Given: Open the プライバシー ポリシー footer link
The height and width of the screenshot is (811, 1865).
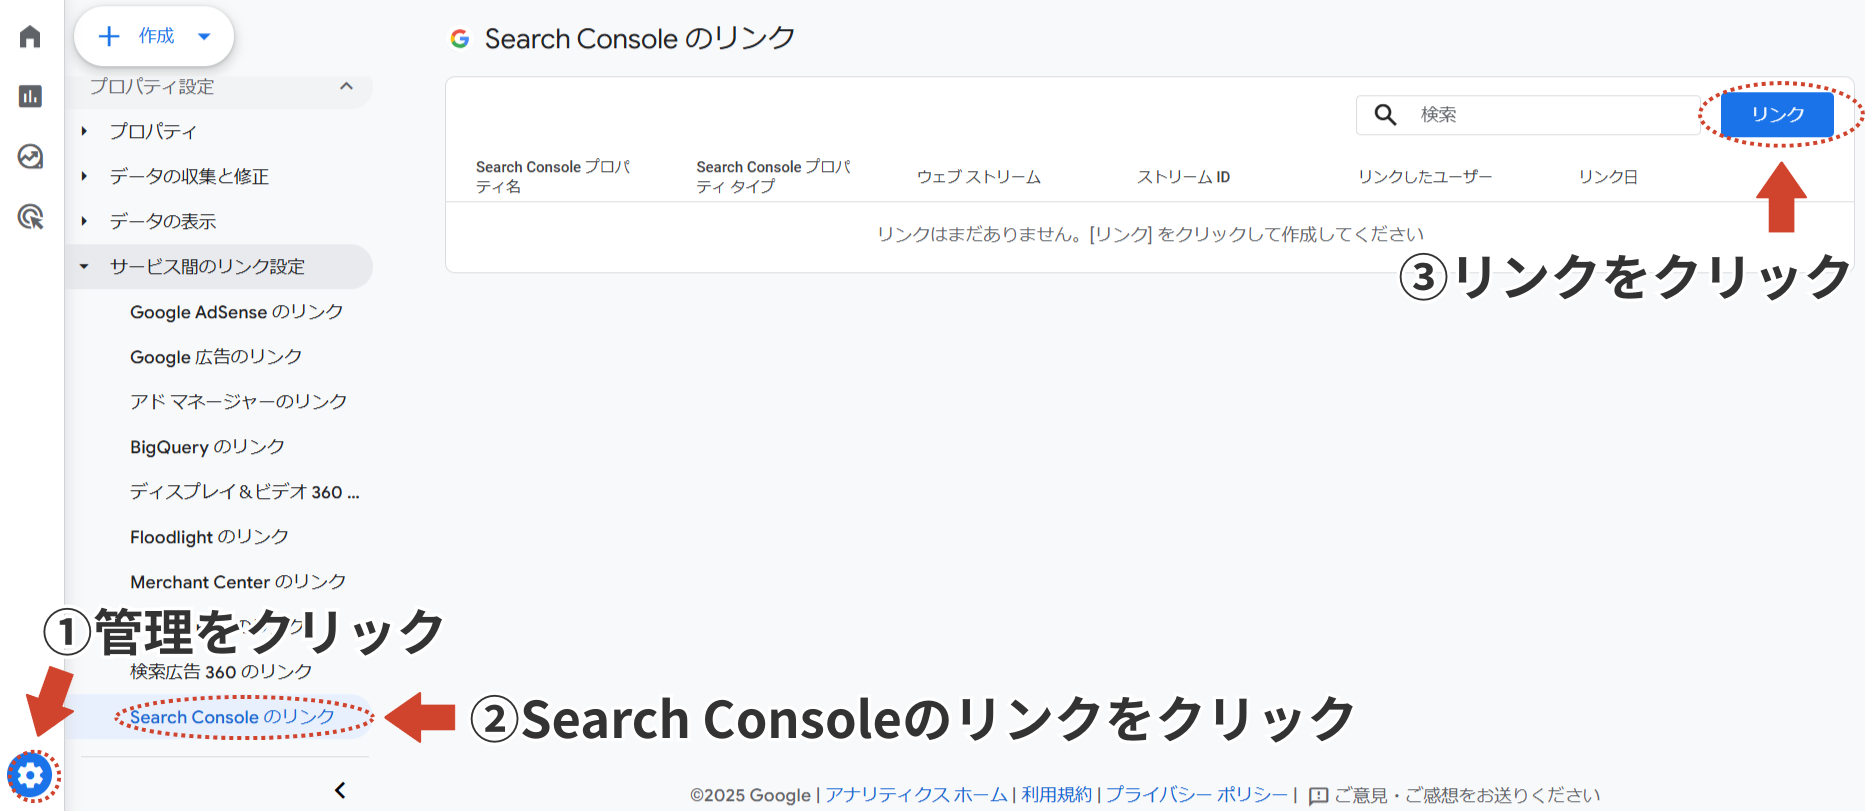Looking at the screenshot, I should 1197,795.
